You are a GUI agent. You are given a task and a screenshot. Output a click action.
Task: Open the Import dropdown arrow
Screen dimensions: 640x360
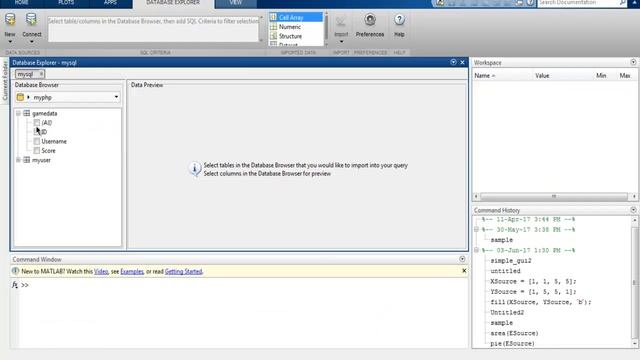pyautogui.click(x=341, y=42)
